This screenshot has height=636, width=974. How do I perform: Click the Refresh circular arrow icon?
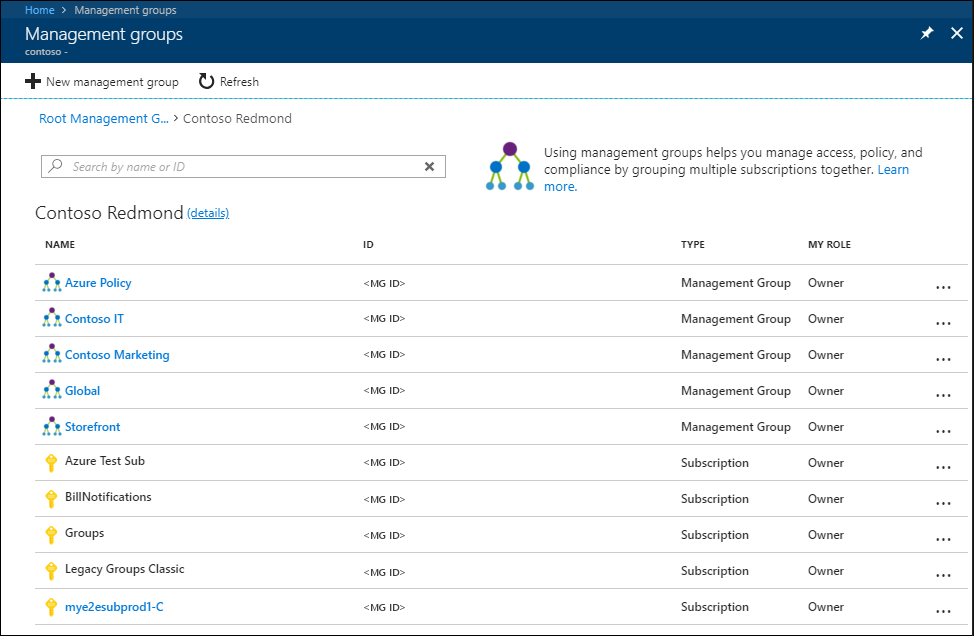(206, 81)
